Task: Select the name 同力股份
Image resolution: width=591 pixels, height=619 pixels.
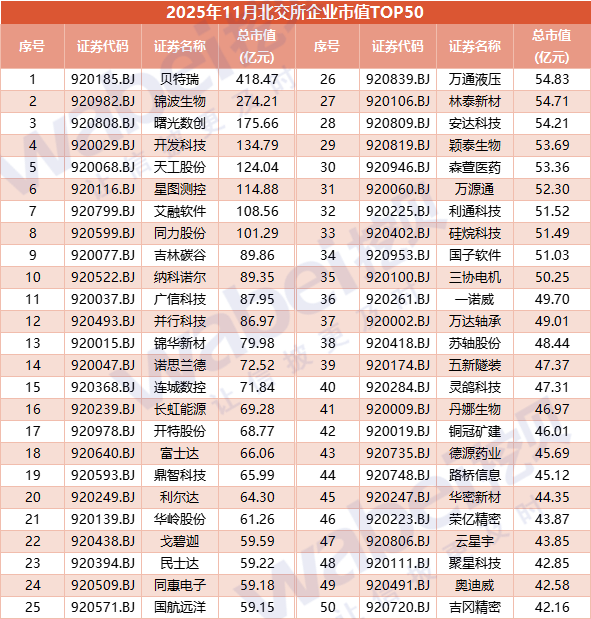Action: 180,233
